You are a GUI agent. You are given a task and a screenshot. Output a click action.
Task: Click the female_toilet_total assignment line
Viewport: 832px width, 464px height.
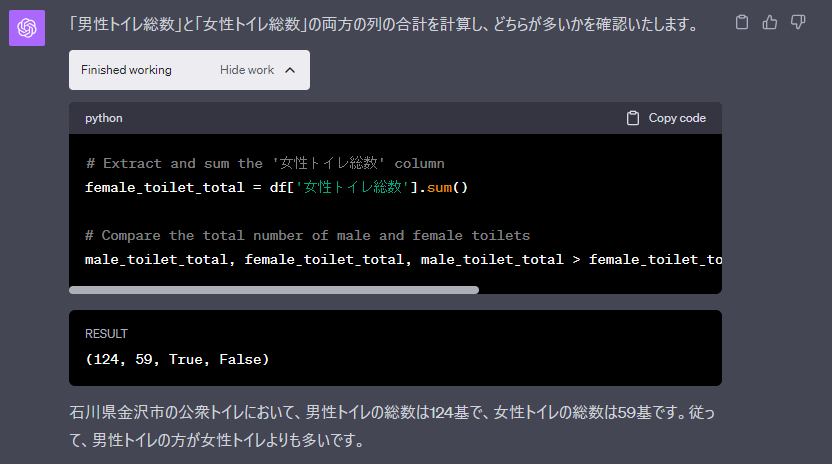(x=276, y=187)
